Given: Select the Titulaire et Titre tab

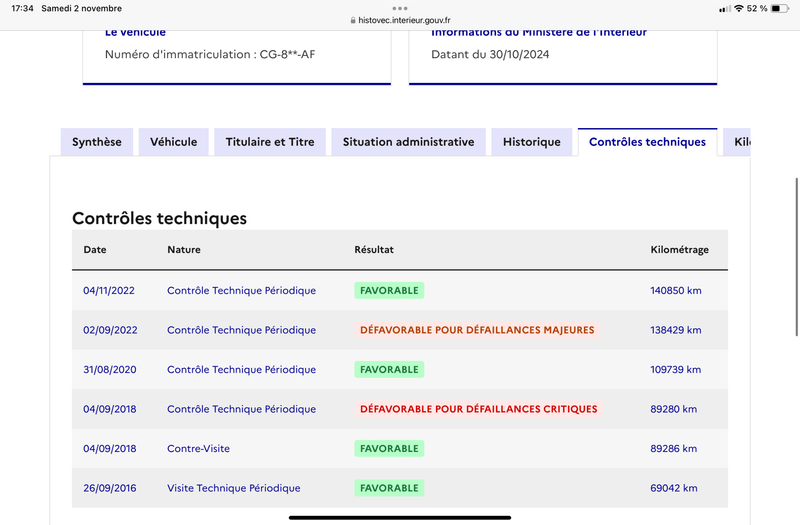Looking at the screenshot, I should click(x=270, y=142).
